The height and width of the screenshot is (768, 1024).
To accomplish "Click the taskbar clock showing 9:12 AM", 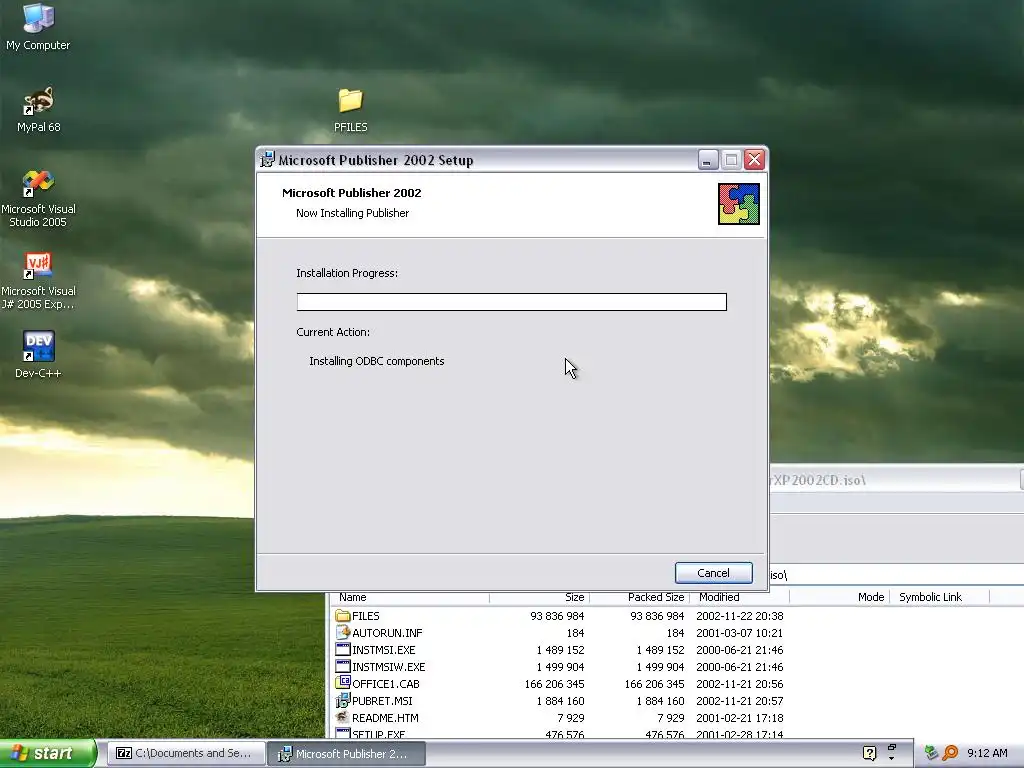I will pyautogui.click(x=987, y=754).
